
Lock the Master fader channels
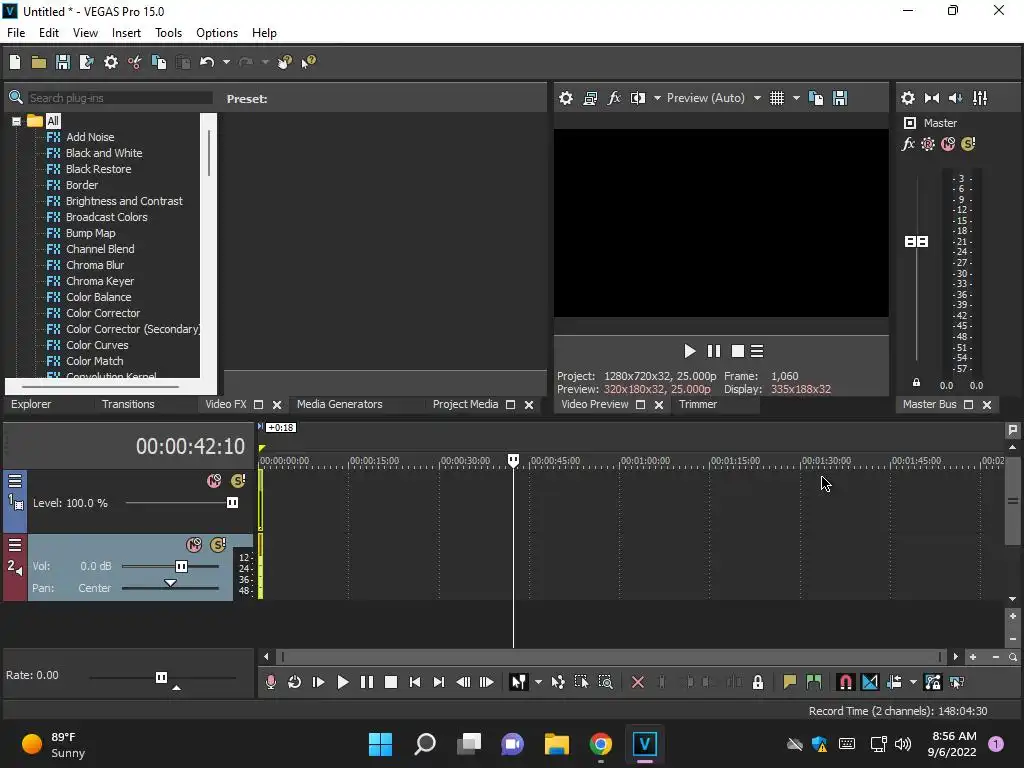pyautogui.click(x=916, y=383)
